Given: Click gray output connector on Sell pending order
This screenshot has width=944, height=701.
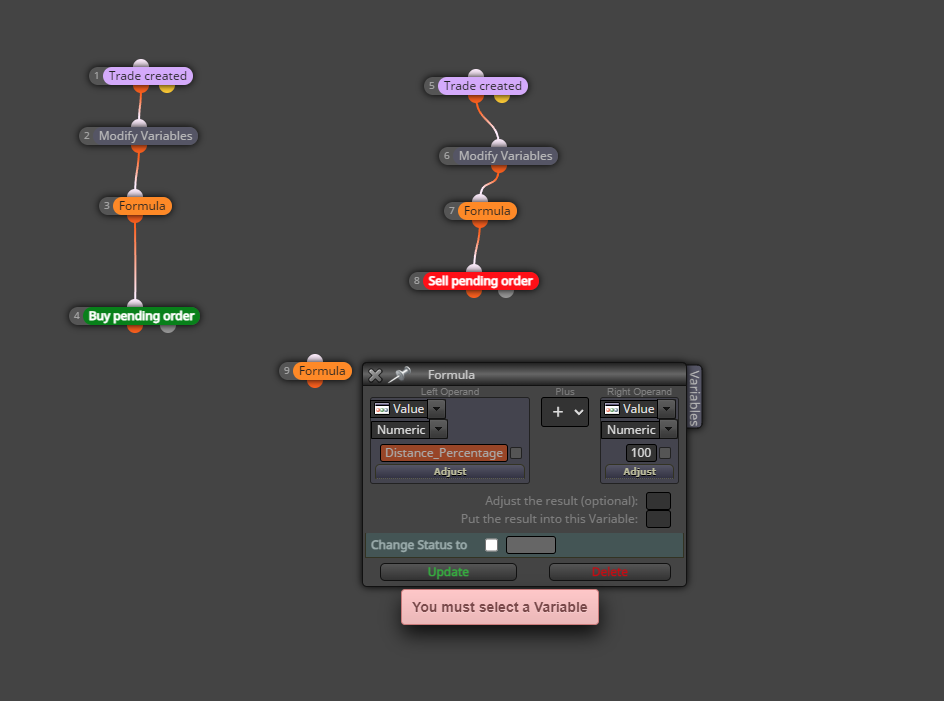Looking at the screenshot, I should [506, 293].
